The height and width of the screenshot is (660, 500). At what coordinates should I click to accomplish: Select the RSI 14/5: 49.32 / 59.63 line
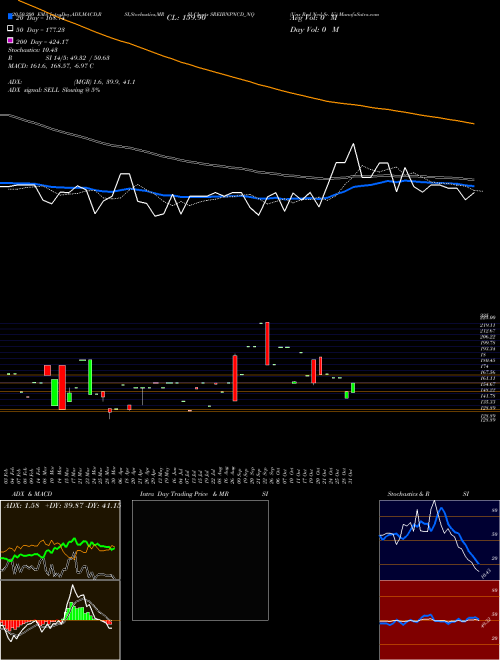59,58
